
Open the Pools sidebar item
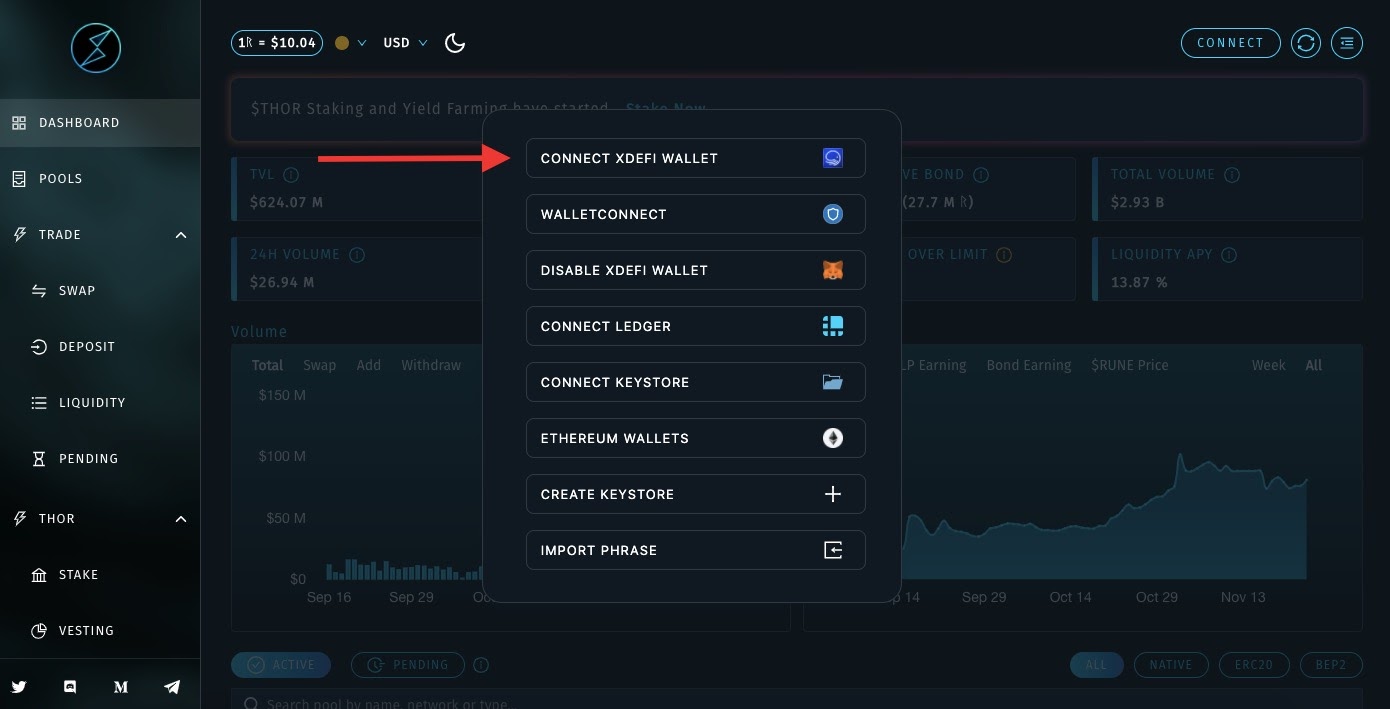100,179
